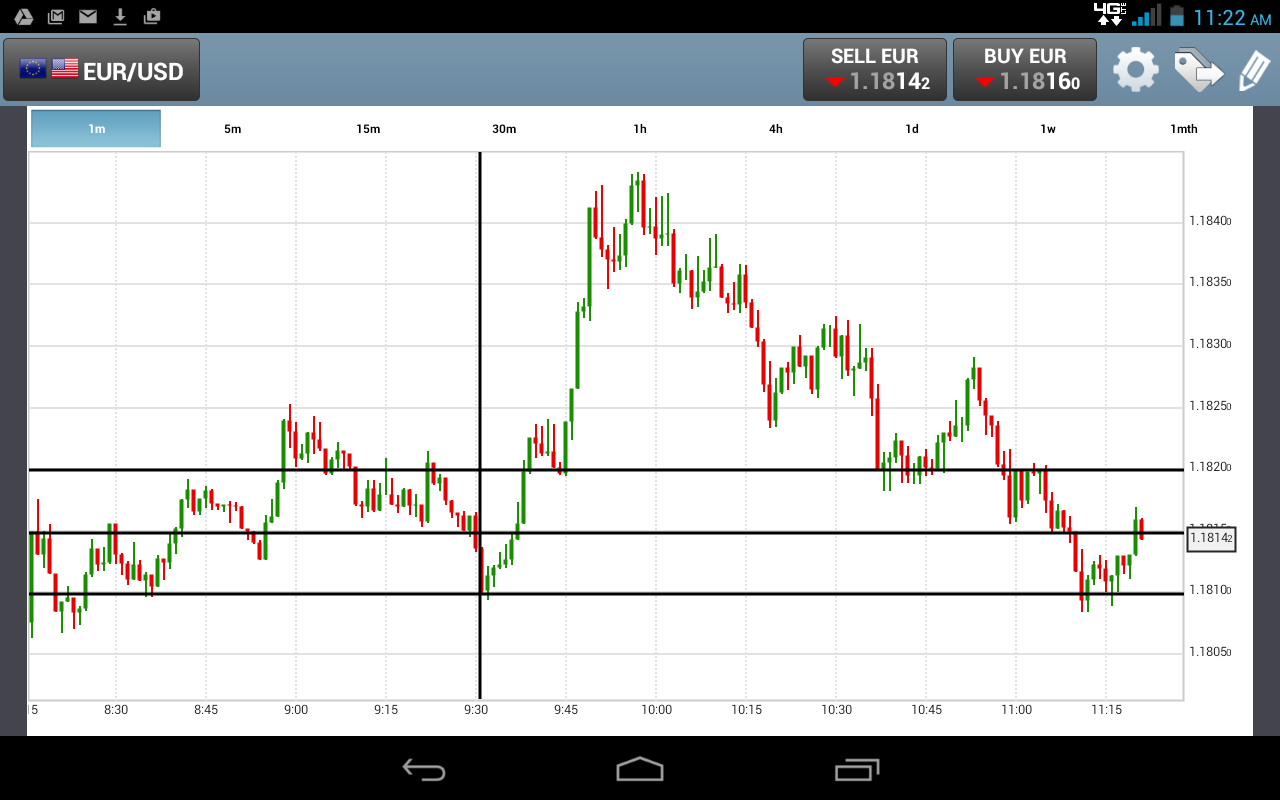Screen dimensions: 1280x800
Task: Tap the 1.18350 price axis label
Action: (1210, 283)
